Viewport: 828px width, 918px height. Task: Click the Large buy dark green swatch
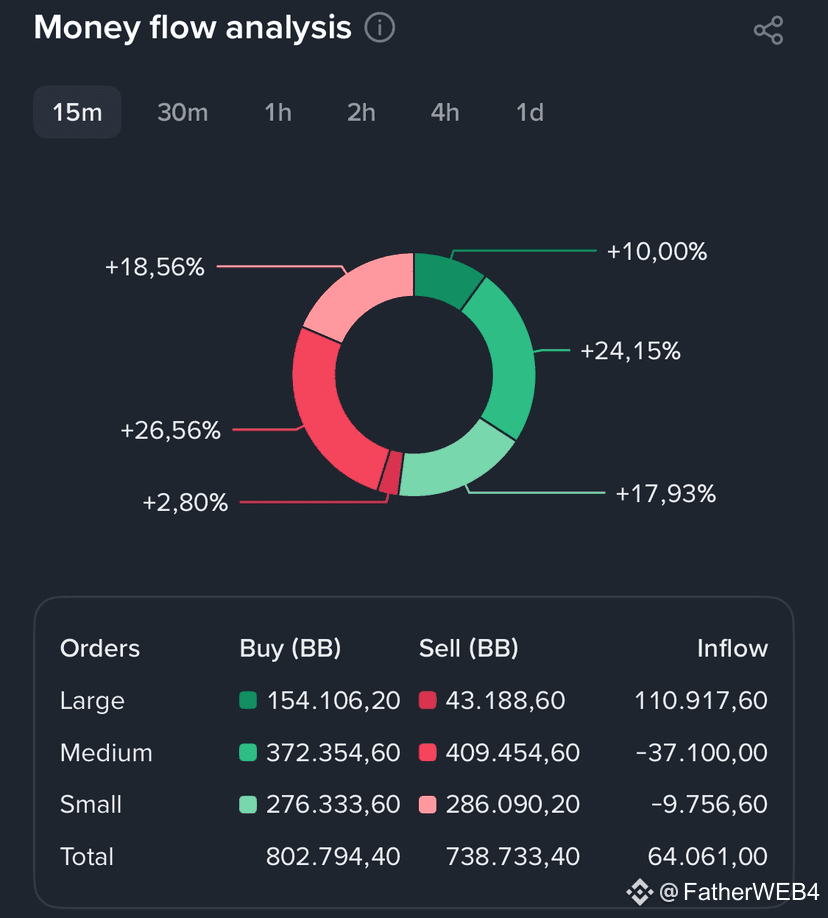pyautogui.click(x=248, y=701)
